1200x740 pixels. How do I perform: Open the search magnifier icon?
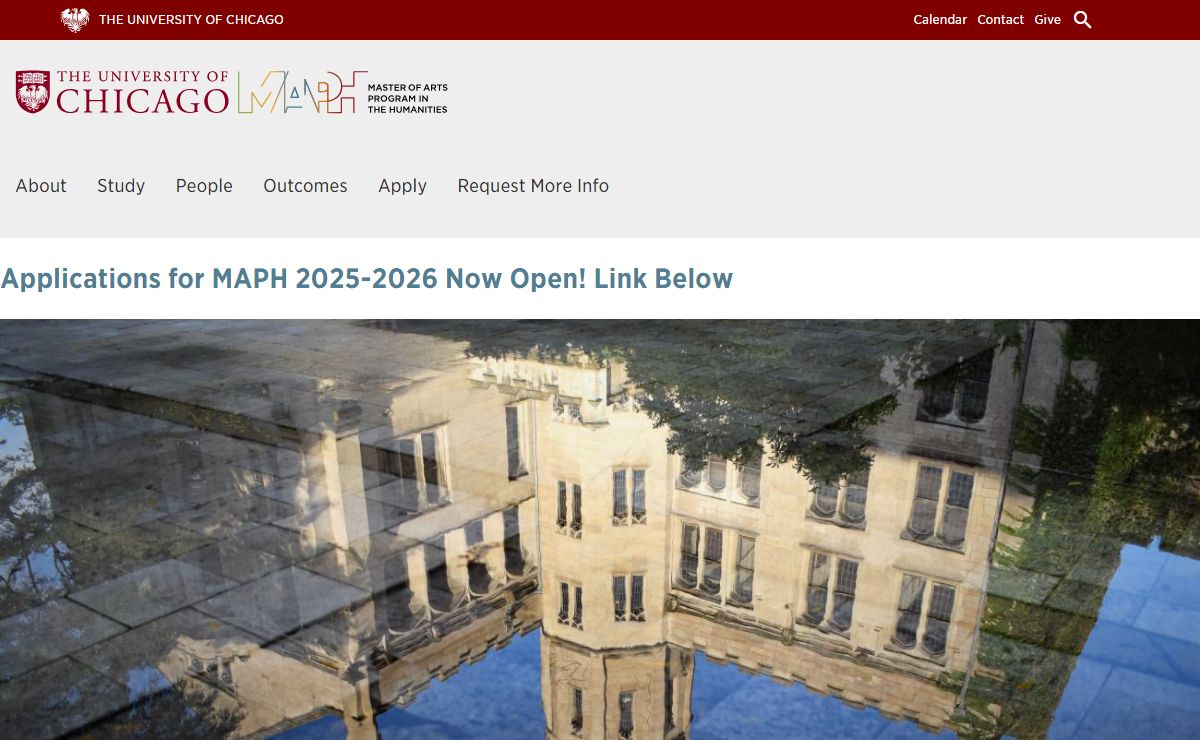1083,20
